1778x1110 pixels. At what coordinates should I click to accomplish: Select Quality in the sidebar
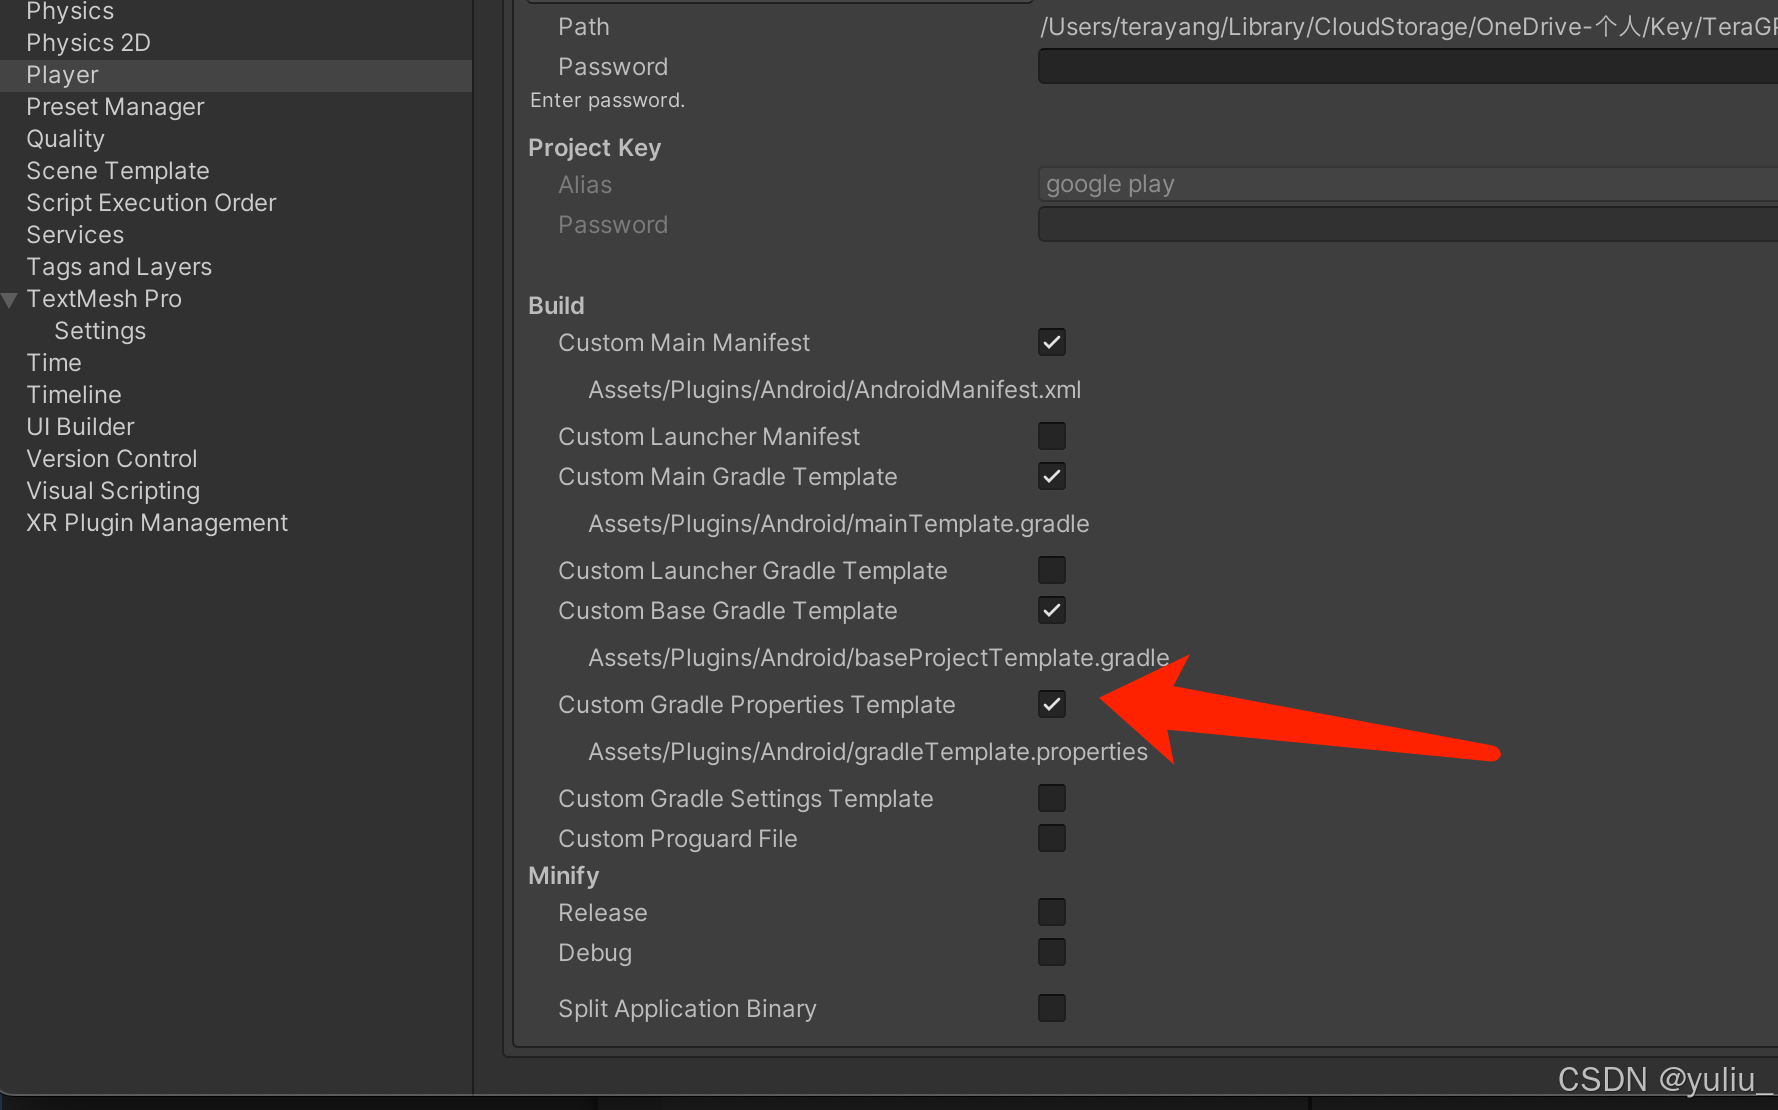click(65, 138)
